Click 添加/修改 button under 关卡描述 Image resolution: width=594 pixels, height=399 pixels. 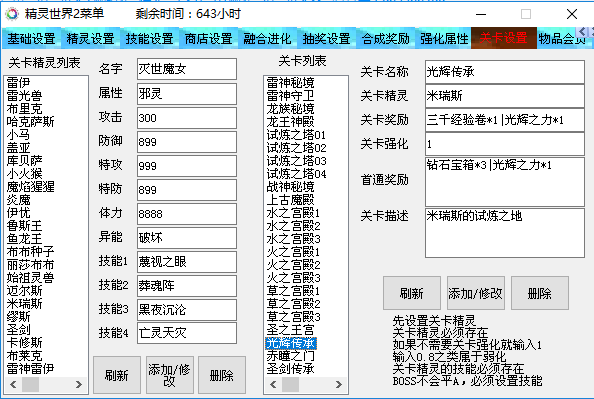pos(476,293)
